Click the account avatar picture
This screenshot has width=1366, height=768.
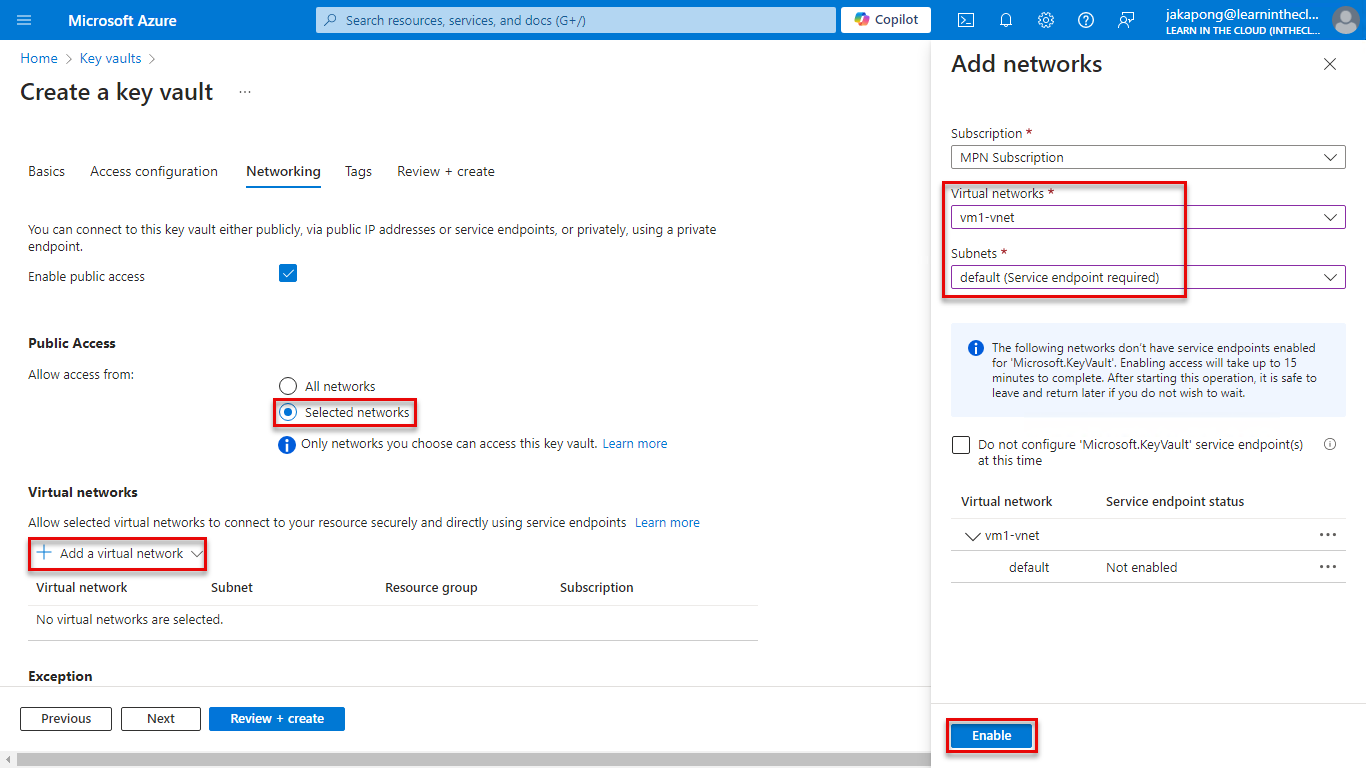[x=1345, y=20]
